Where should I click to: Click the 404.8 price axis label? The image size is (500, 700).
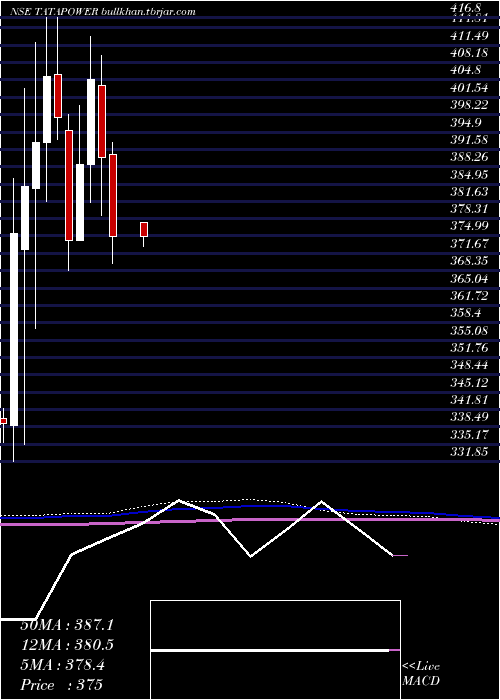click(x=466, y=71)
